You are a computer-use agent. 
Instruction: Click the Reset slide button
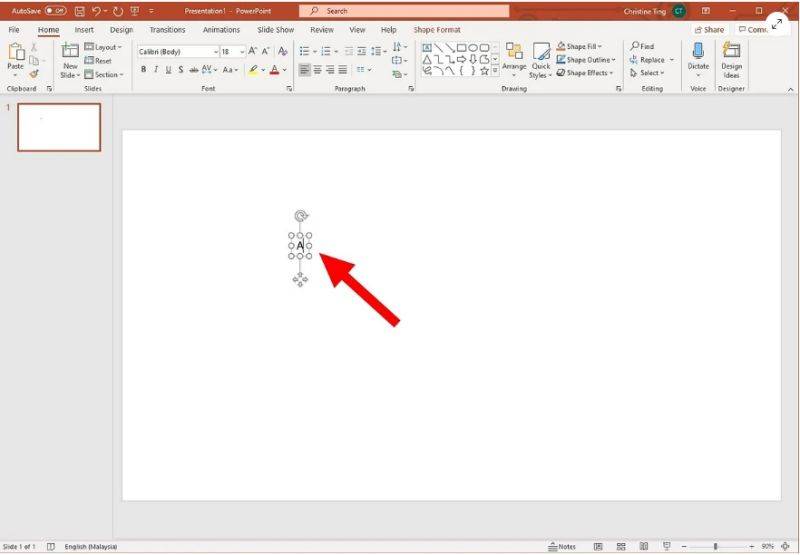[98, 61]
